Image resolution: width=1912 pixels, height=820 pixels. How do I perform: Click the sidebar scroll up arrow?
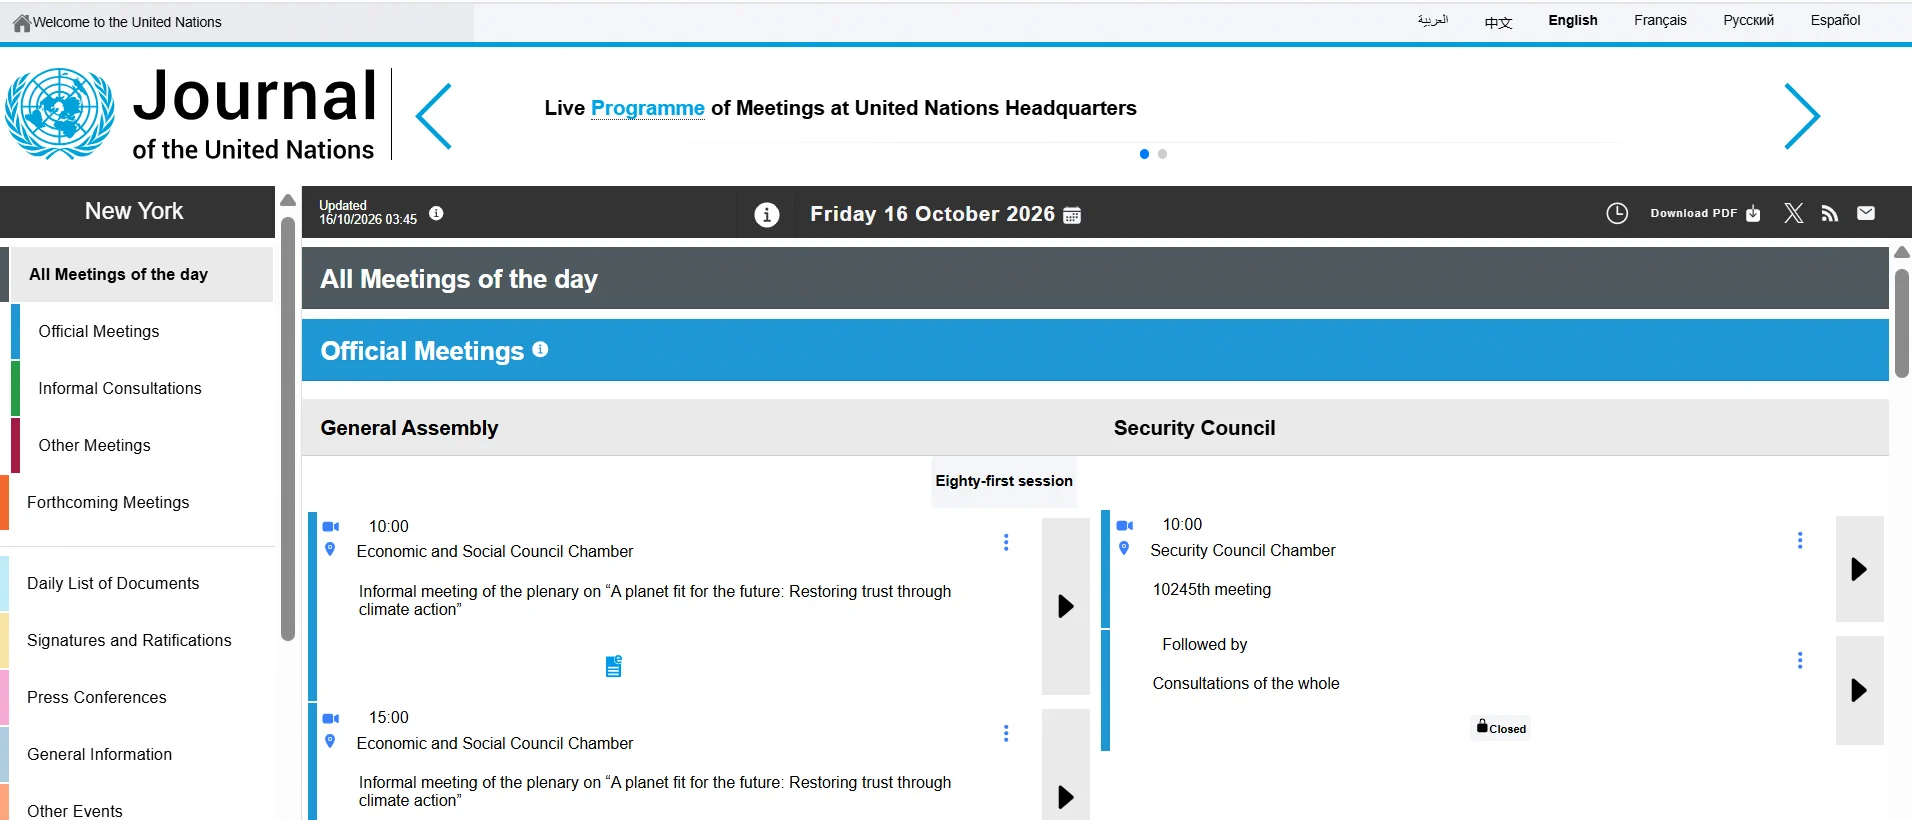288,200
